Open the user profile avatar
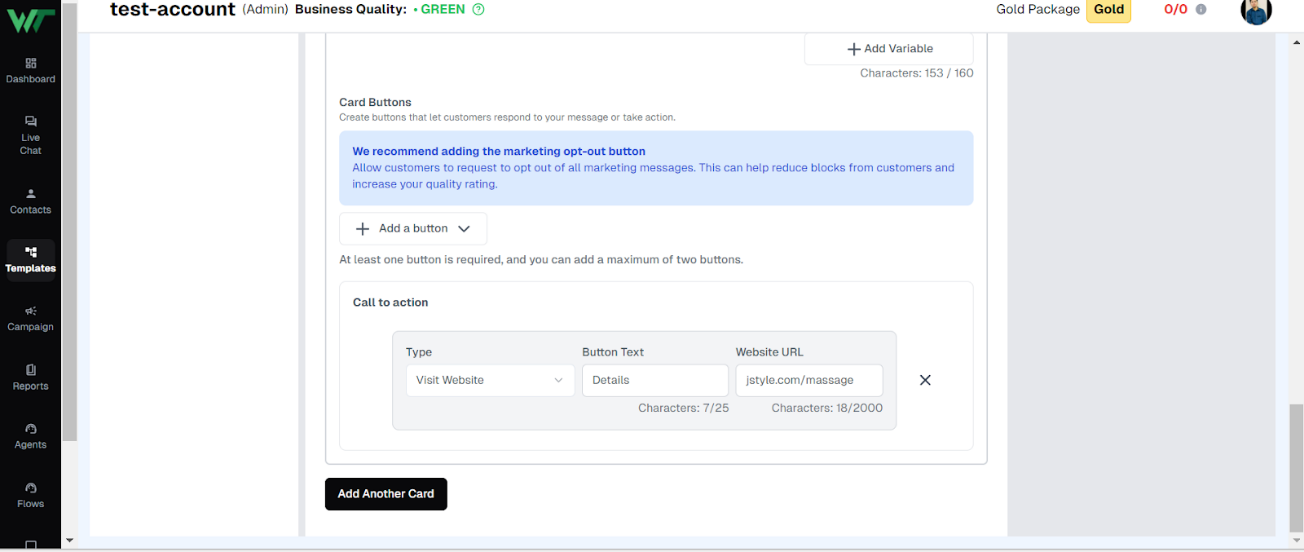This screenshot has width=1304, height=552. [x=1256, y=10]
